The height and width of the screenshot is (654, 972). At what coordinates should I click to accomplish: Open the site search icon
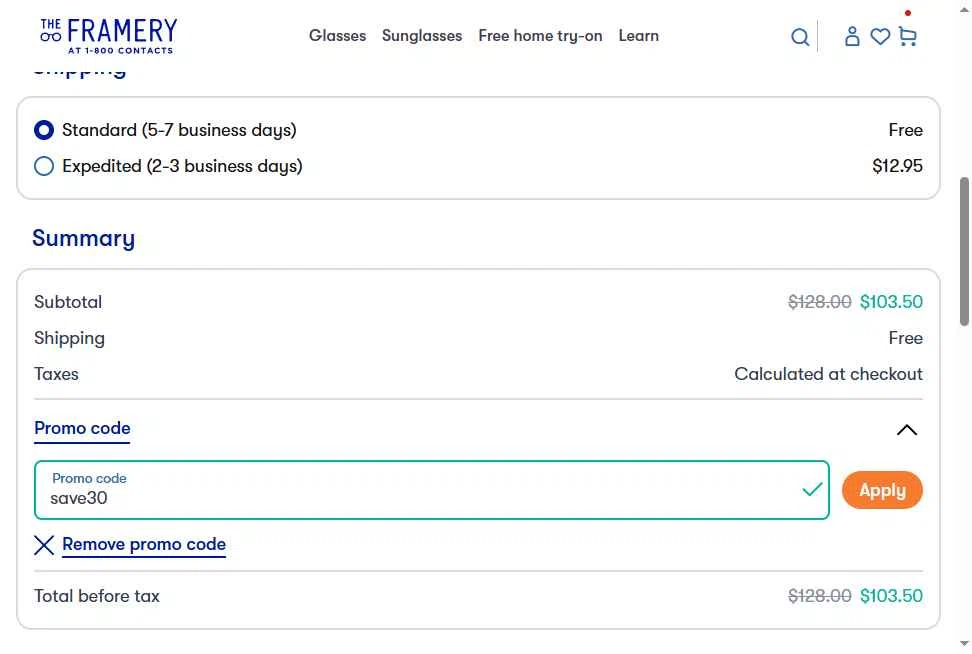[x=800, y=37]
